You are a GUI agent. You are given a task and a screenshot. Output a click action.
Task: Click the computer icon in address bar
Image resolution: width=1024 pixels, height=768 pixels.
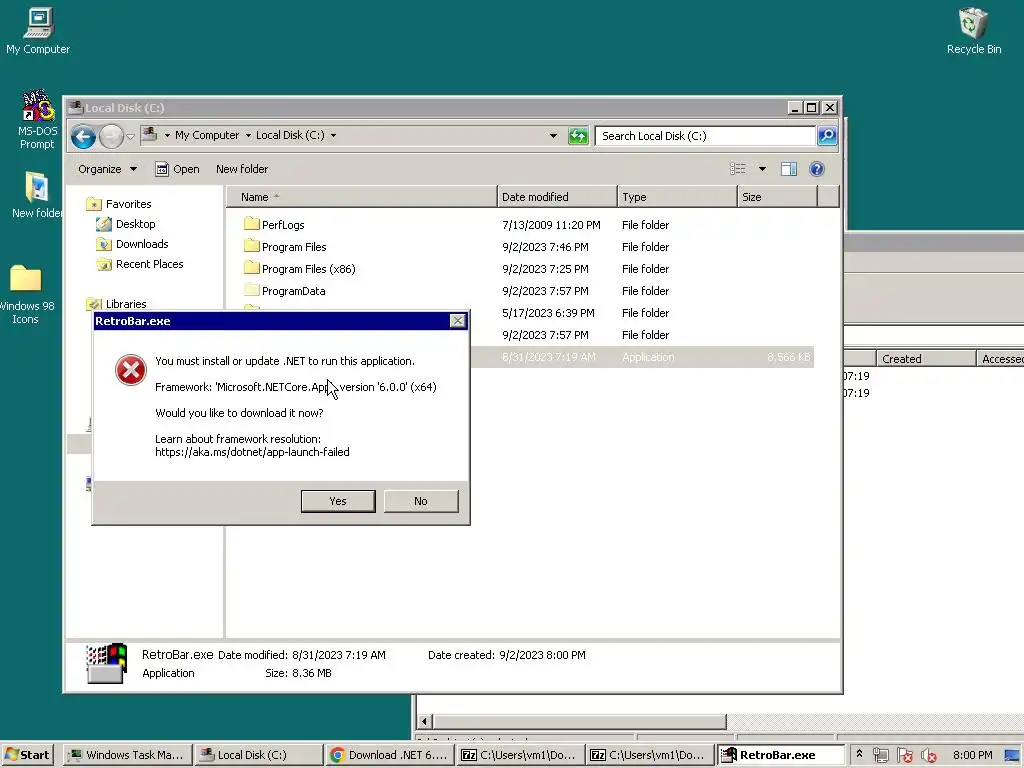click(x=150, y=135)
